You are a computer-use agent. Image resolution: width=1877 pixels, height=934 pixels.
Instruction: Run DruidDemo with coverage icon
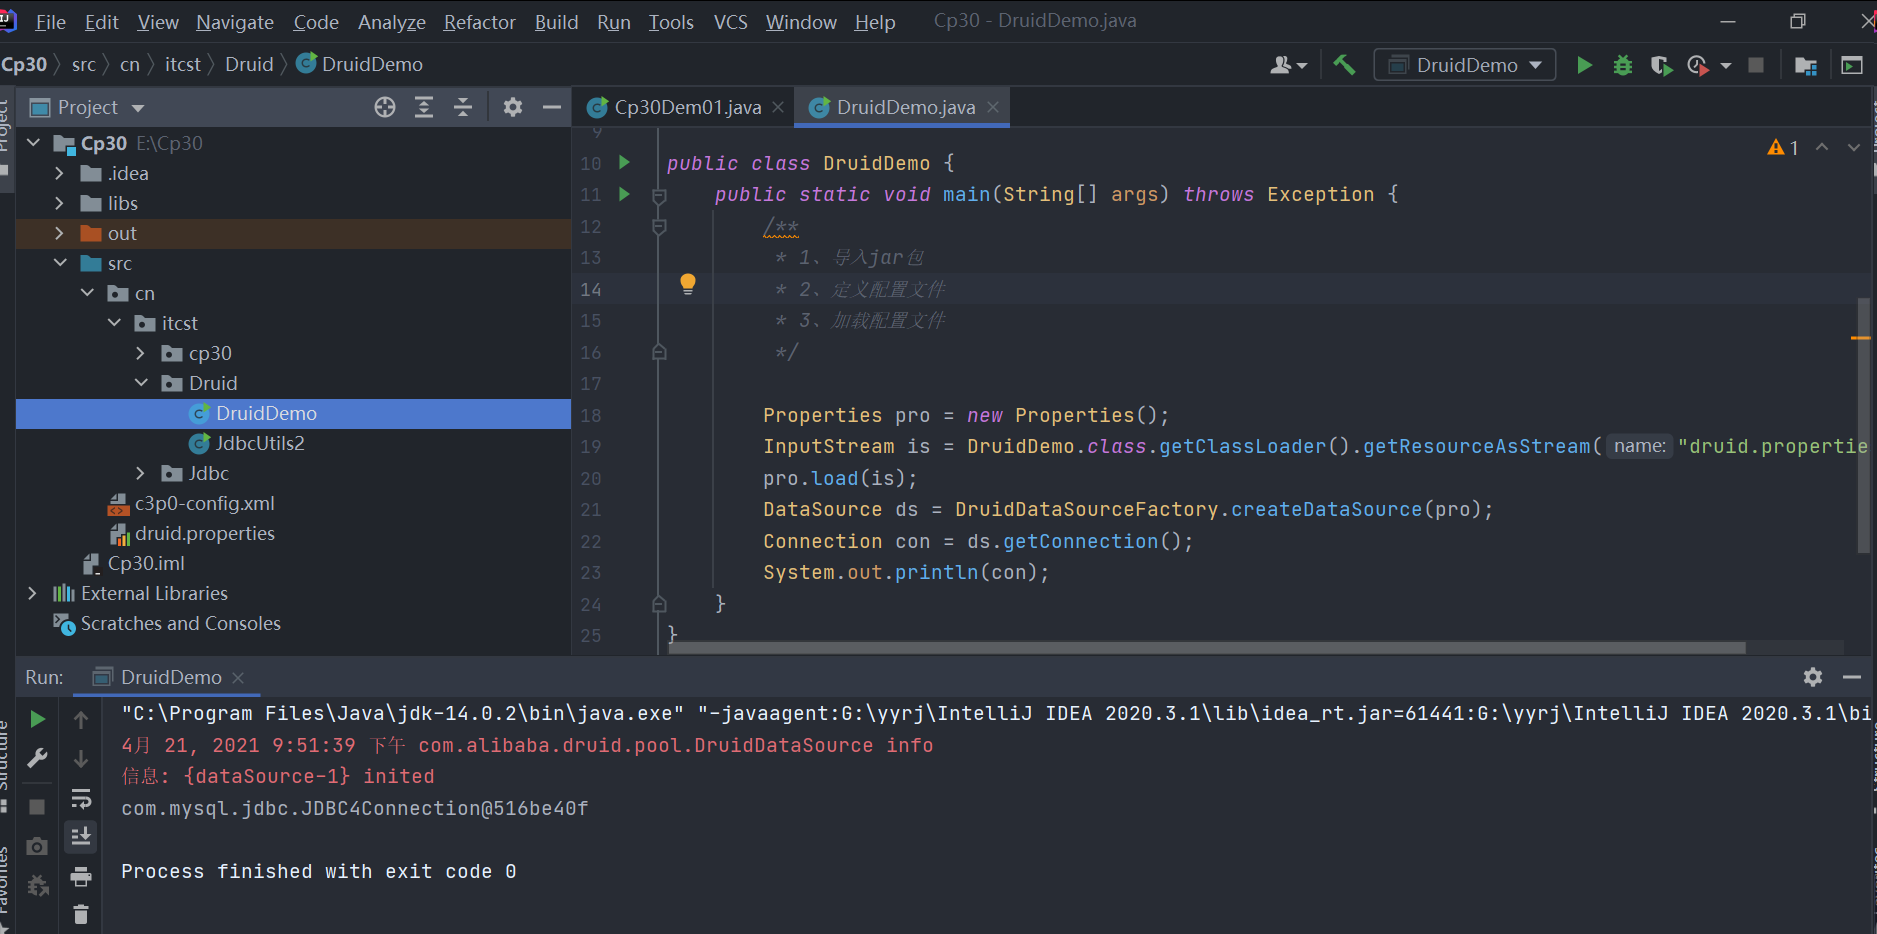(1660, 65)
